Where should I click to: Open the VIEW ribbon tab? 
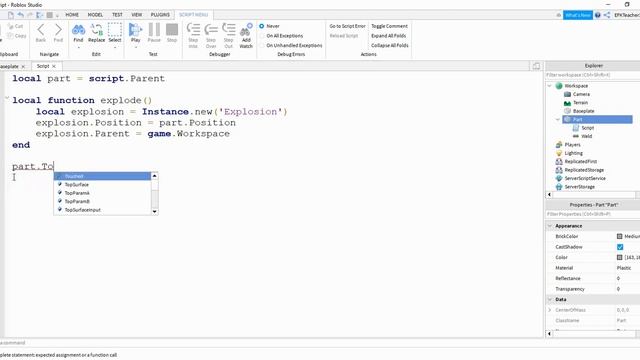(x=137, y=15)
